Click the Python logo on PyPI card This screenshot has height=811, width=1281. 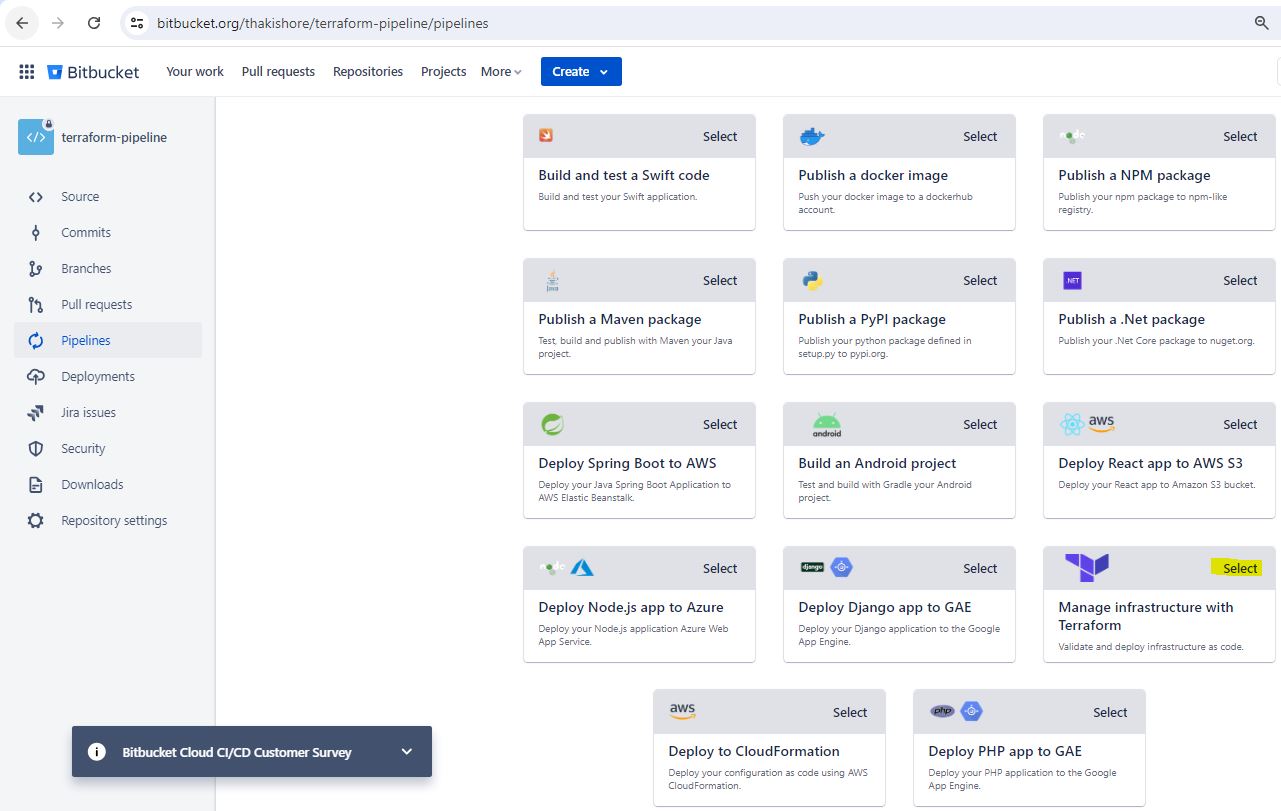(812, 281)
